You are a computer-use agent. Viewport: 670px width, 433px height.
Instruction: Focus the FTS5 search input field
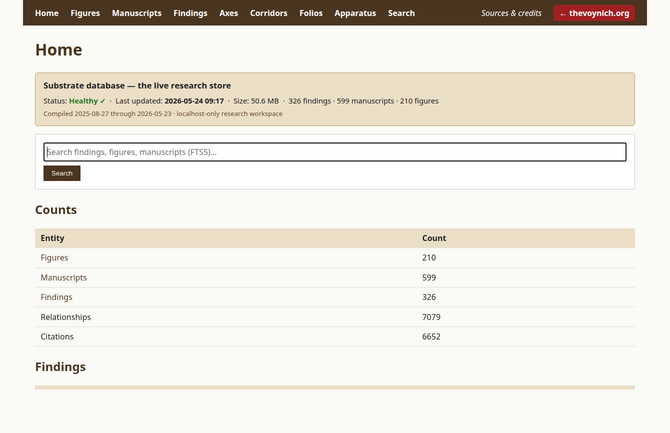[x=335, y=152]
